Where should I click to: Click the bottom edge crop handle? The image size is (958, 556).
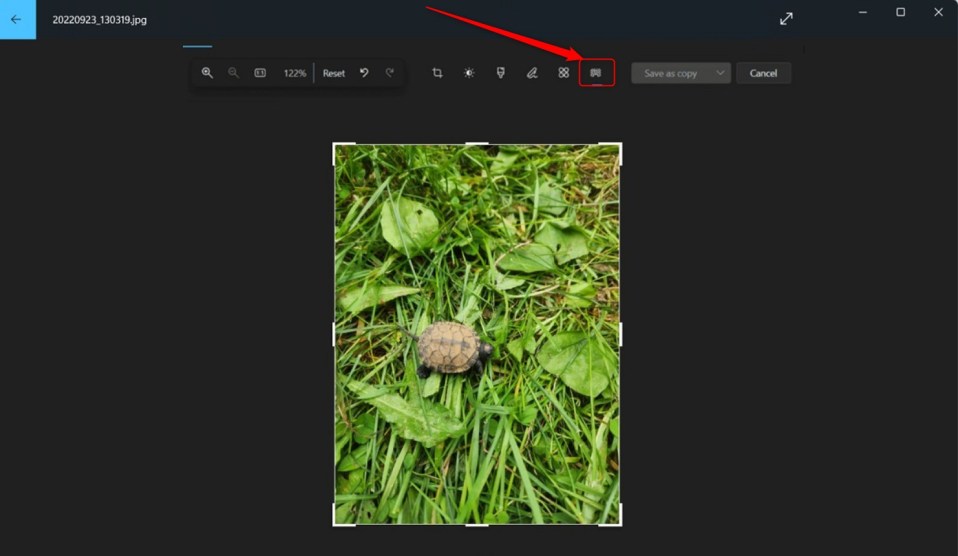(477, 524)
